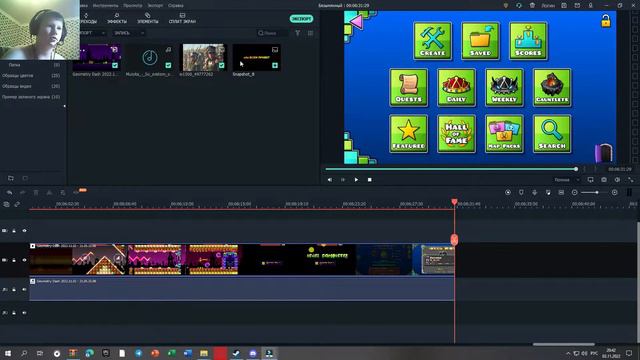Expand the Запись (Record) dropdown
The height and width of the screenshot is (360, 640).
coord(129,33)
